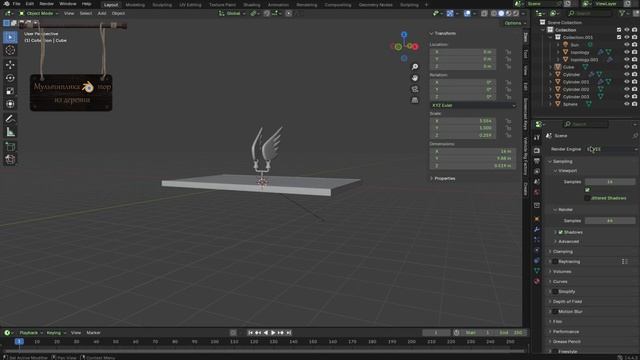Enable the Raytracing checkbox
Image resolution: width=640 pixels, height=360 pixels.
click(x=555, y=262)
